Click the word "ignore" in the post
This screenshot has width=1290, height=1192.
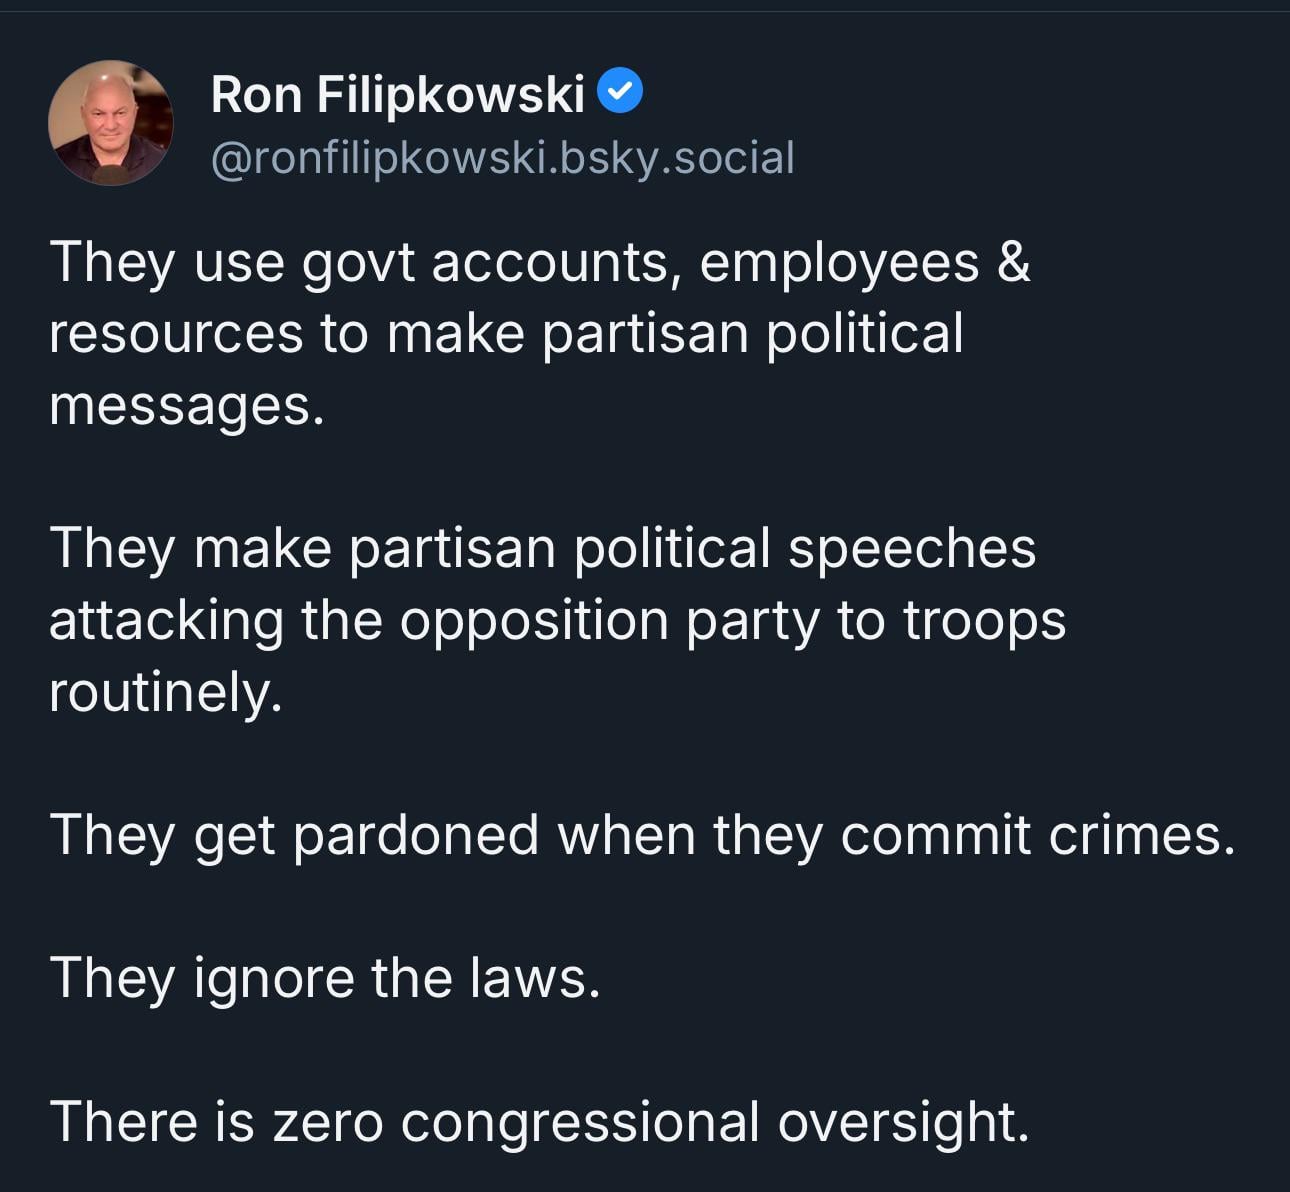tap(273, 979)
